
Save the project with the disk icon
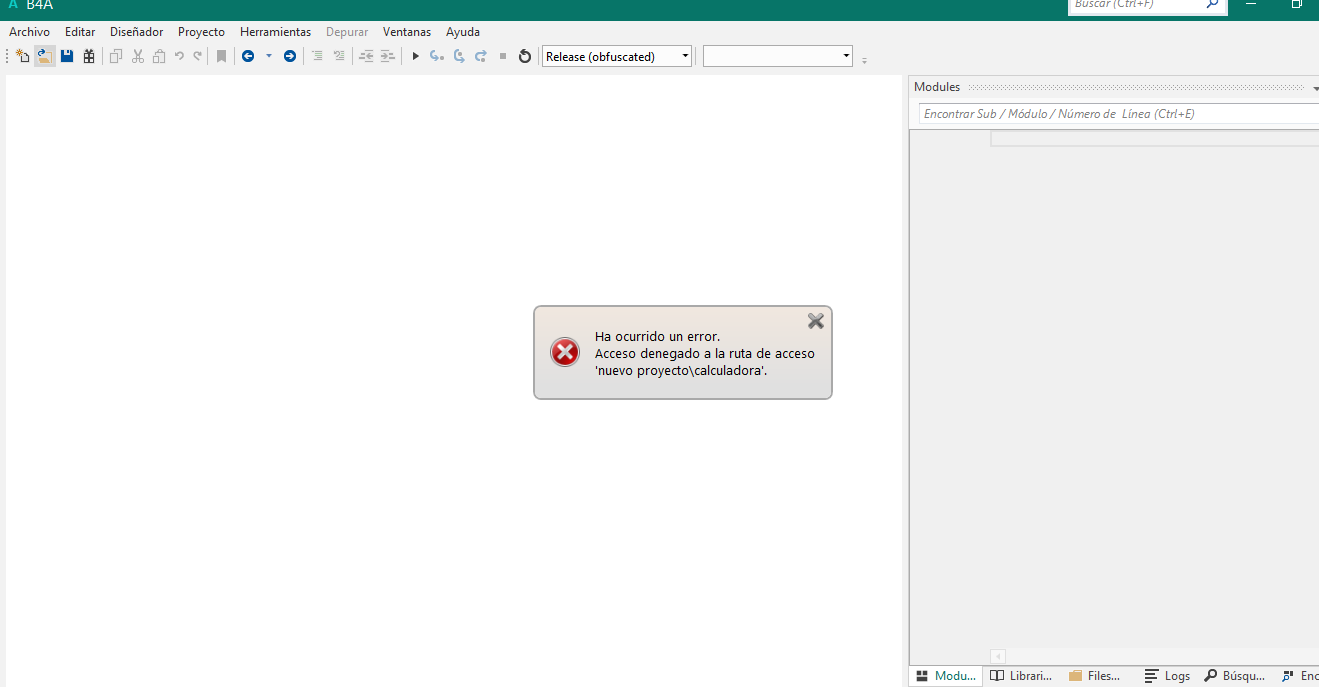[x=66, y=55]
